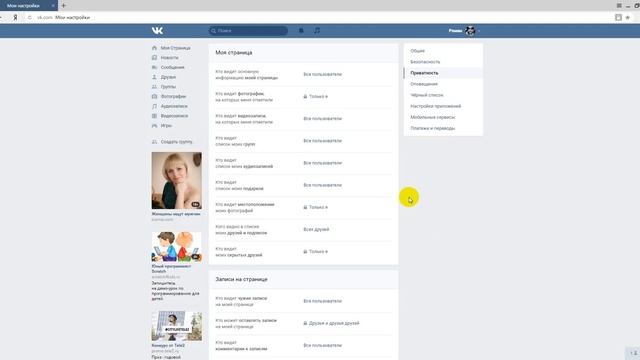Screen dimensions: 640x360
Task: Click the Женщины ищут мужчин ad link
Action: tap(176, 214)
